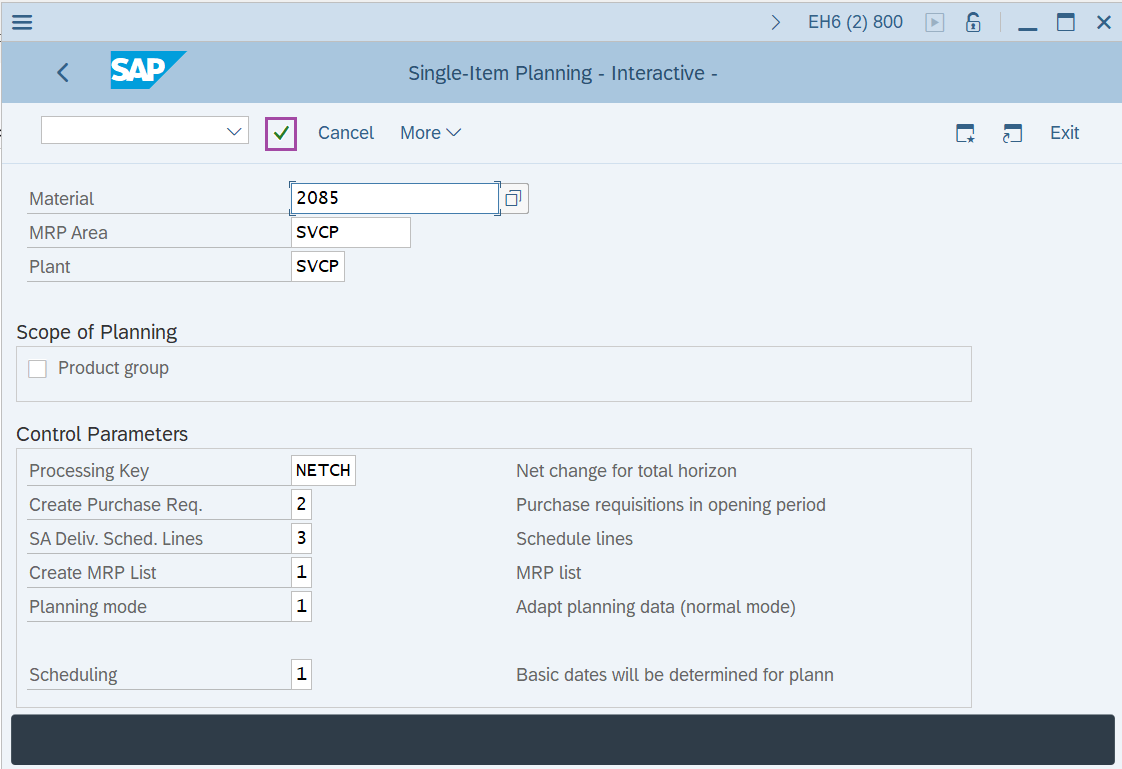Viewport: 1122px width, 769px height.
Task: Click the padlock icon in title bar
Action: [x=972, y=22]
